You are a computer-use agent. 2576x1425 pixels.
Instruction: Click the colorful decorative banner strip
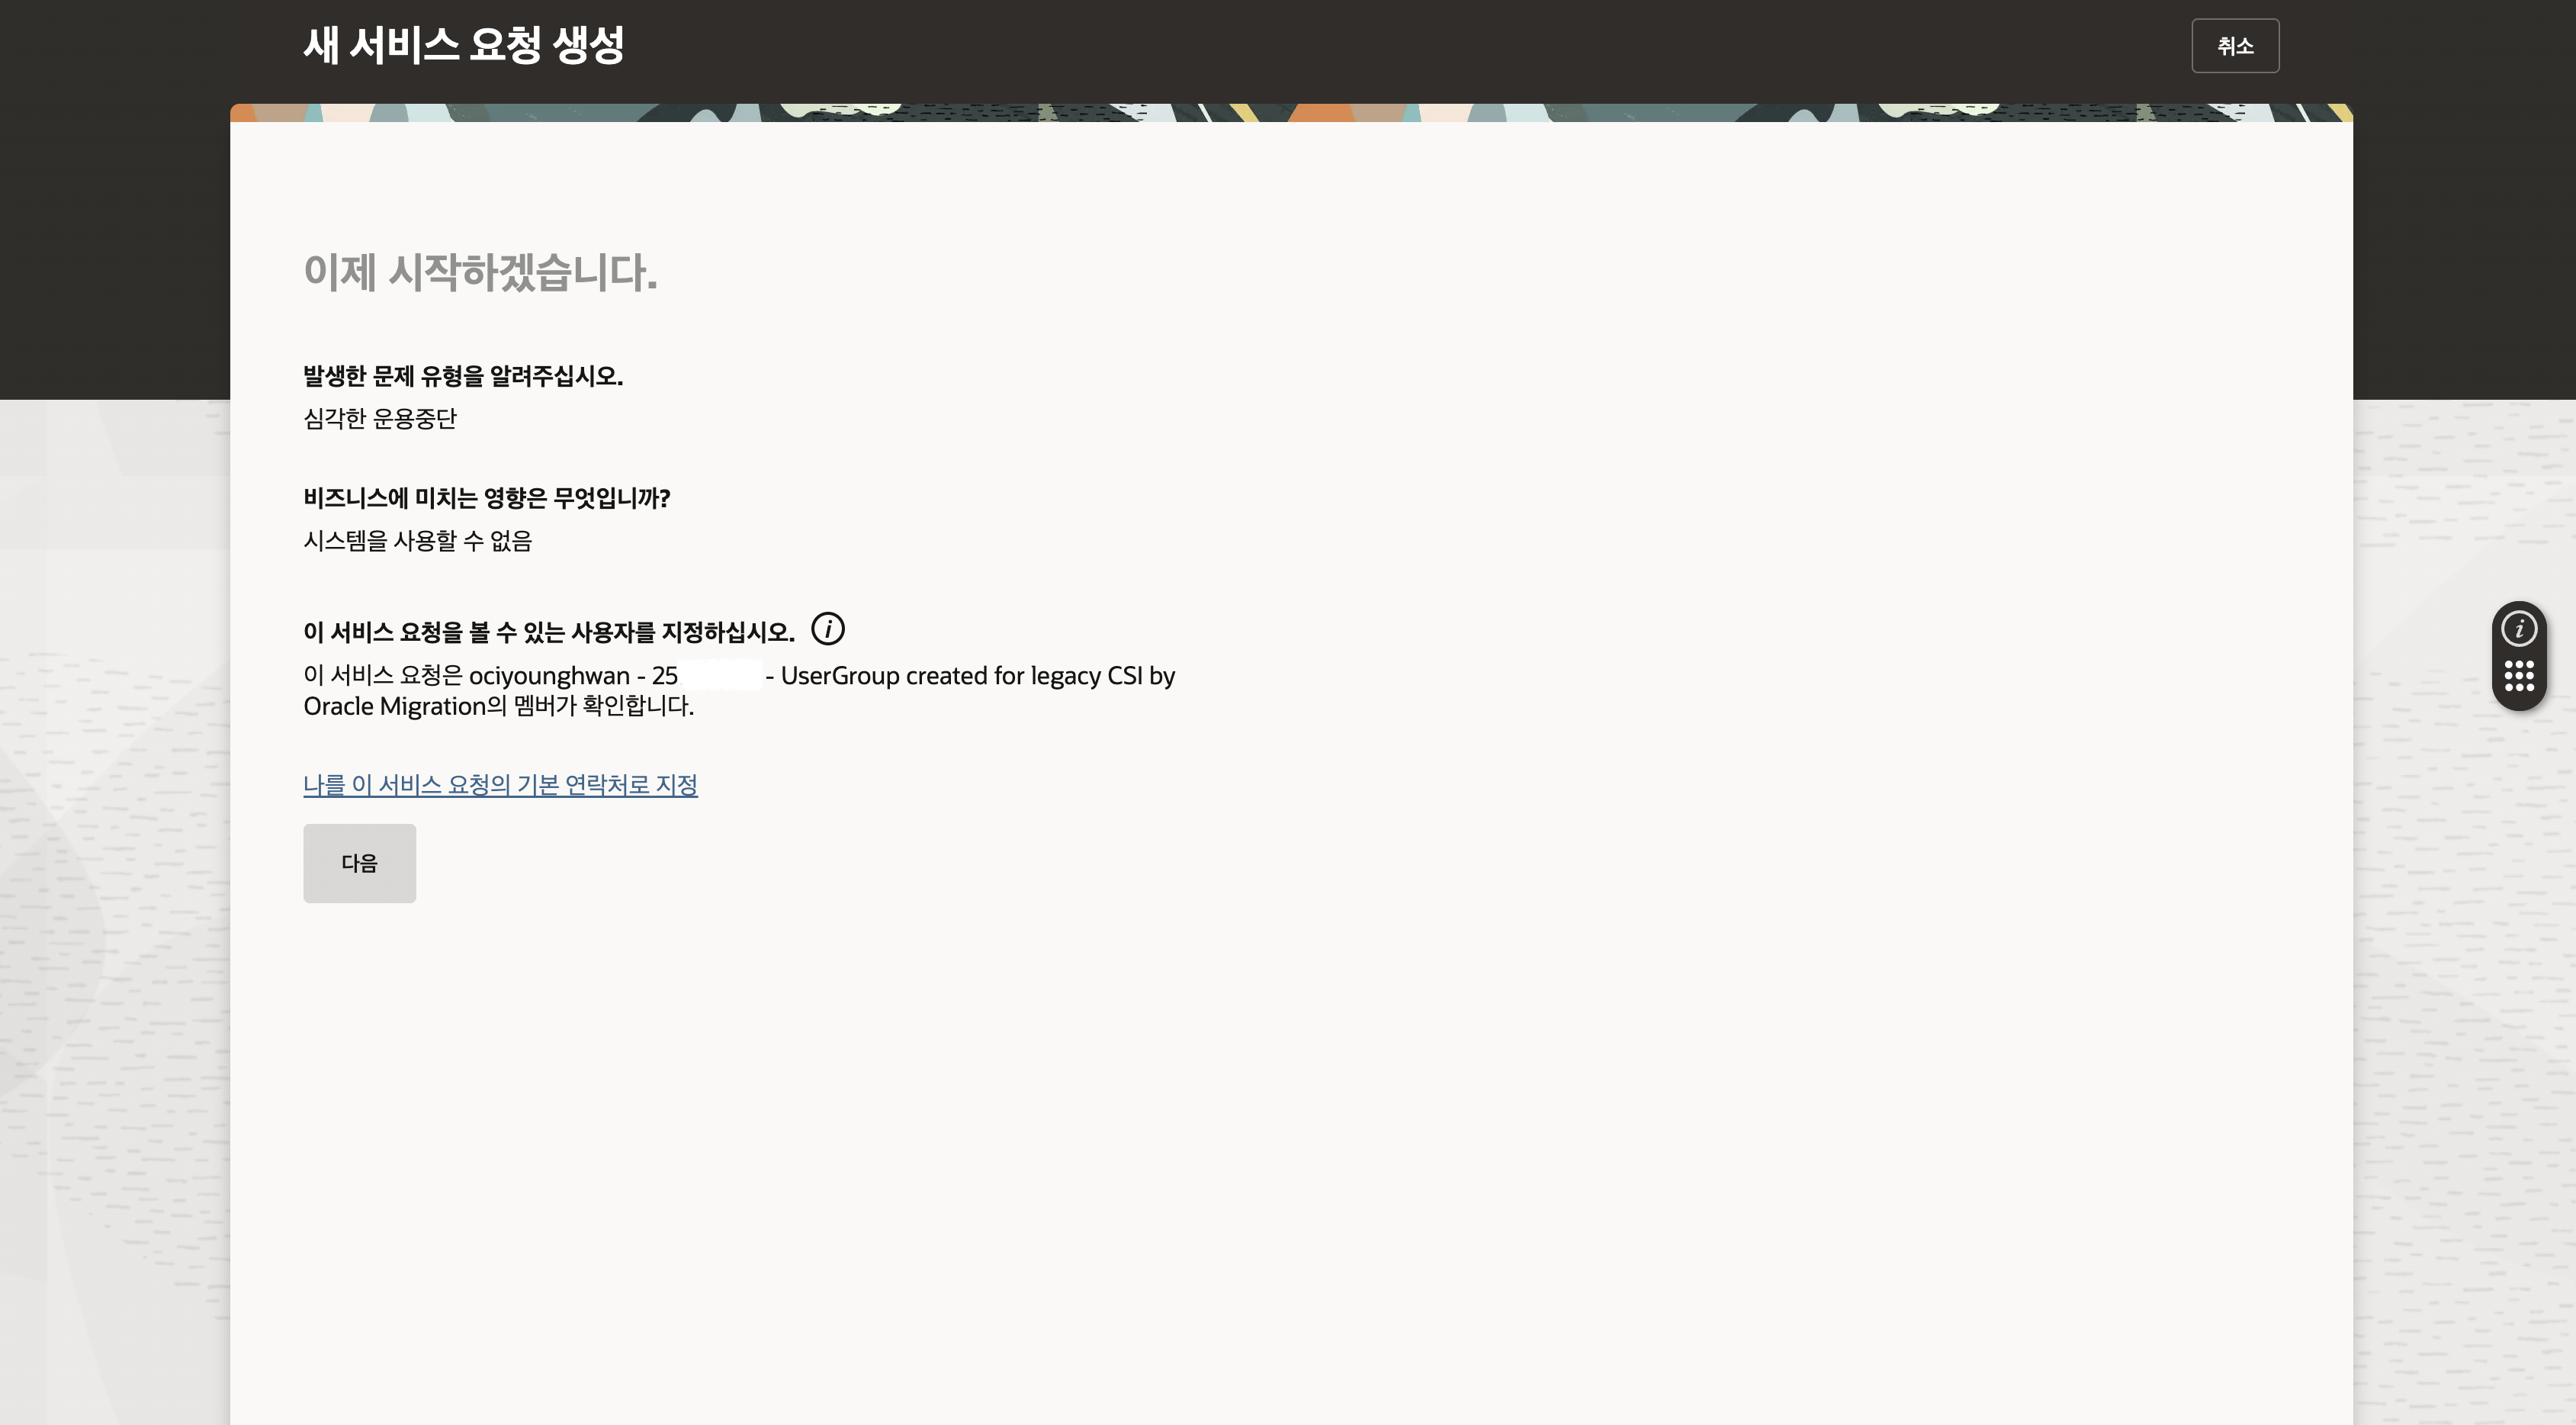click(1291, 113)
